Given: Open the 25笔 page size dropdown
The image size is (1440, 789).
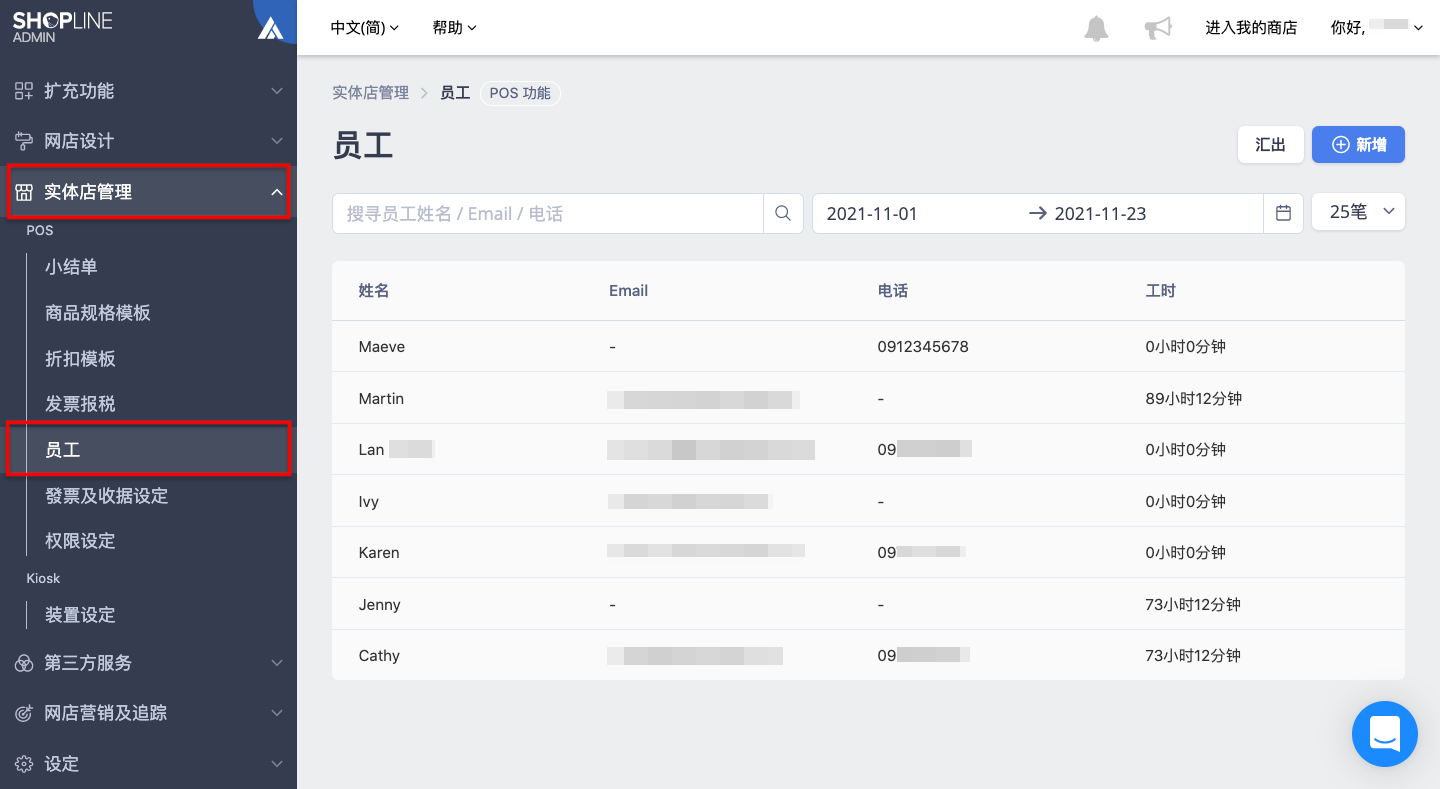Looking at the screenshot, I should click(x=1358, y=212).
